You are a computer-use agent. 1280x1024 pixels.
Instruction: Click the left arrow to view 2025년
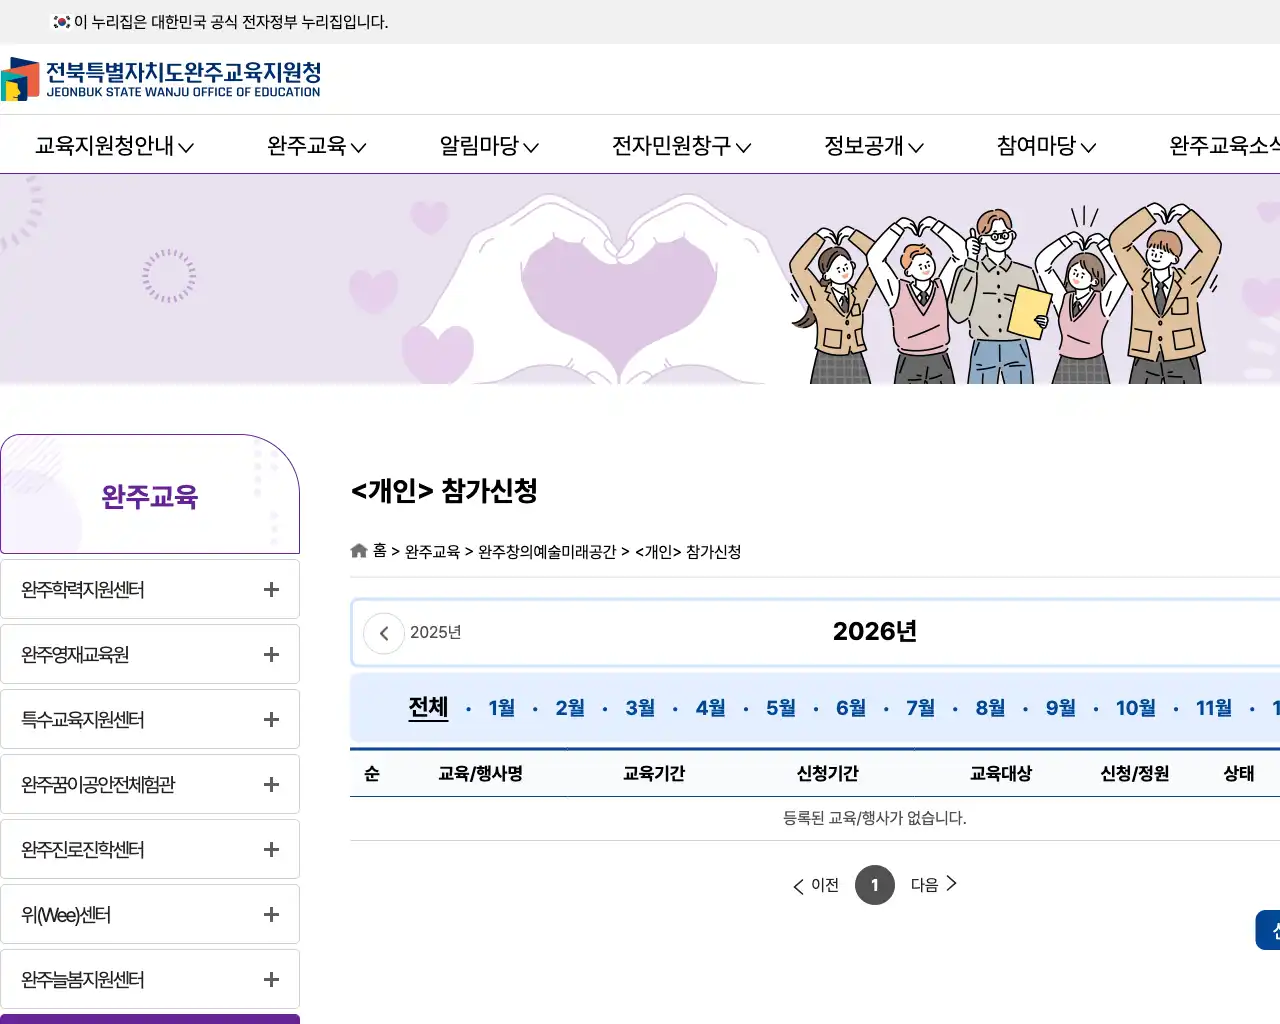click(x=383, y=632)
